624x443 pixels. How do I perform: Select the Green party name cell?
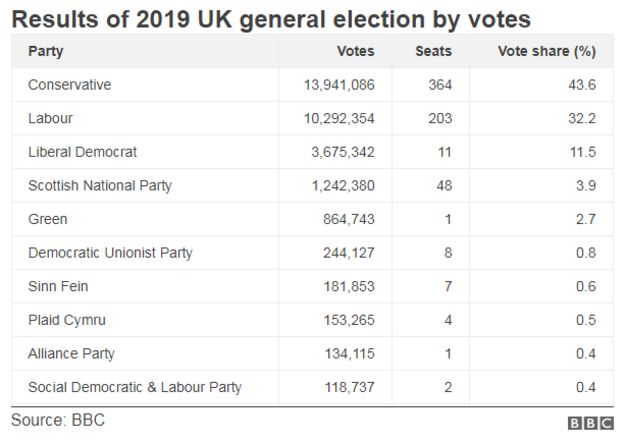pyautogui.click(x=48, y=219)
